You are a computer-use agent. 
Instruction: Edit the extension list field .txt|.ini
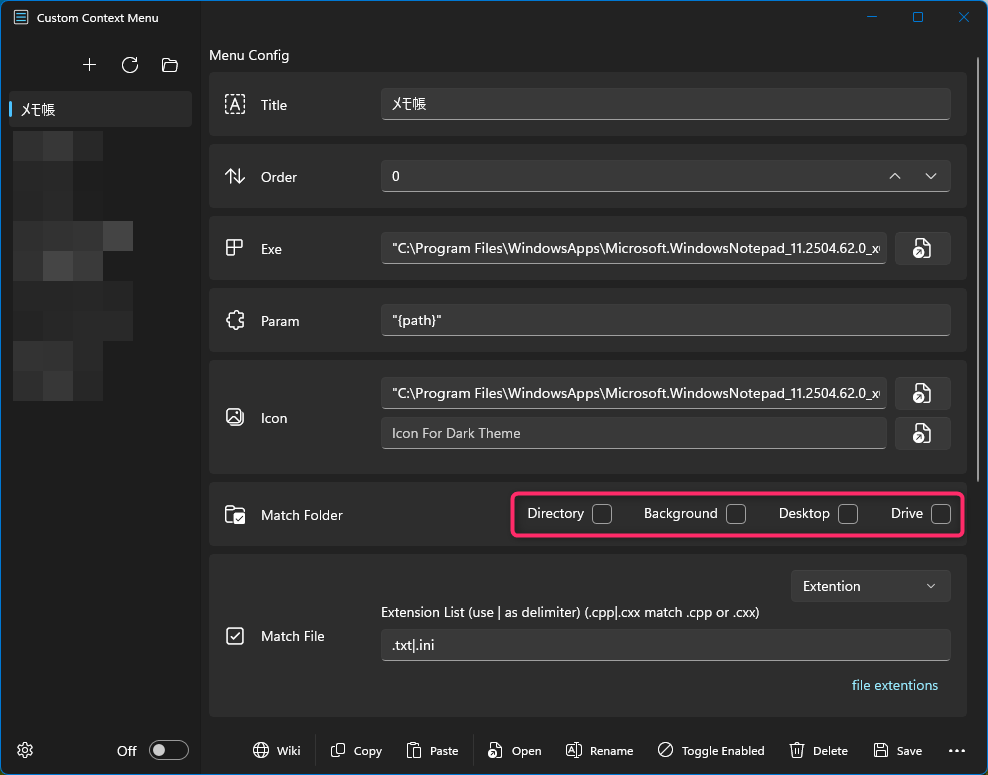(665, 645)
